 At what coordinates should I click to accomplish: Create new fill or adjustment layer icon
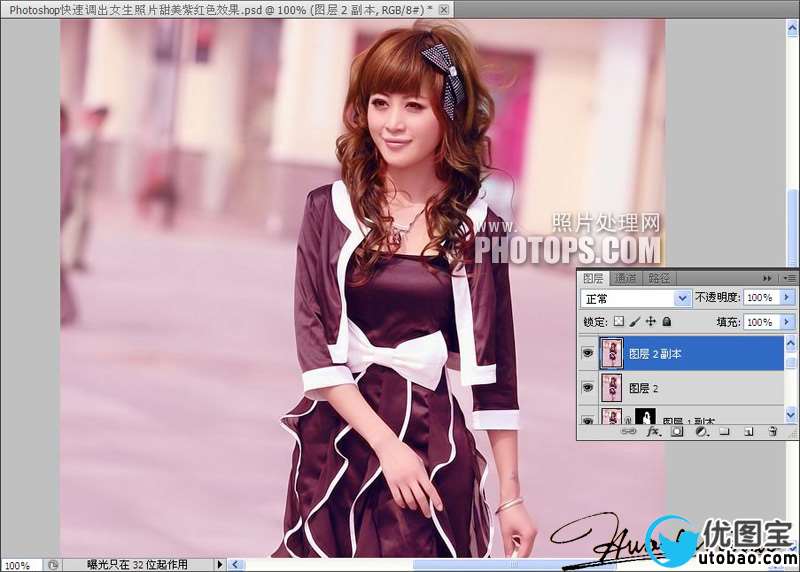(x=702, y=432)
